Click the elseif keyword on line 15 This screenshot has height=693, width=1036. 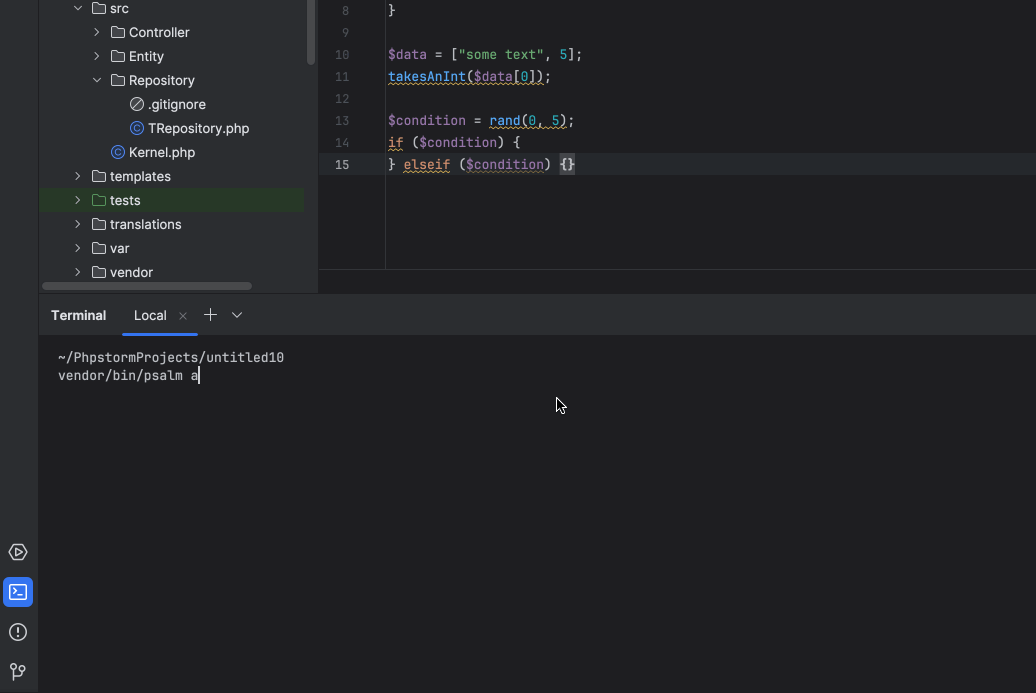[427, 164]
